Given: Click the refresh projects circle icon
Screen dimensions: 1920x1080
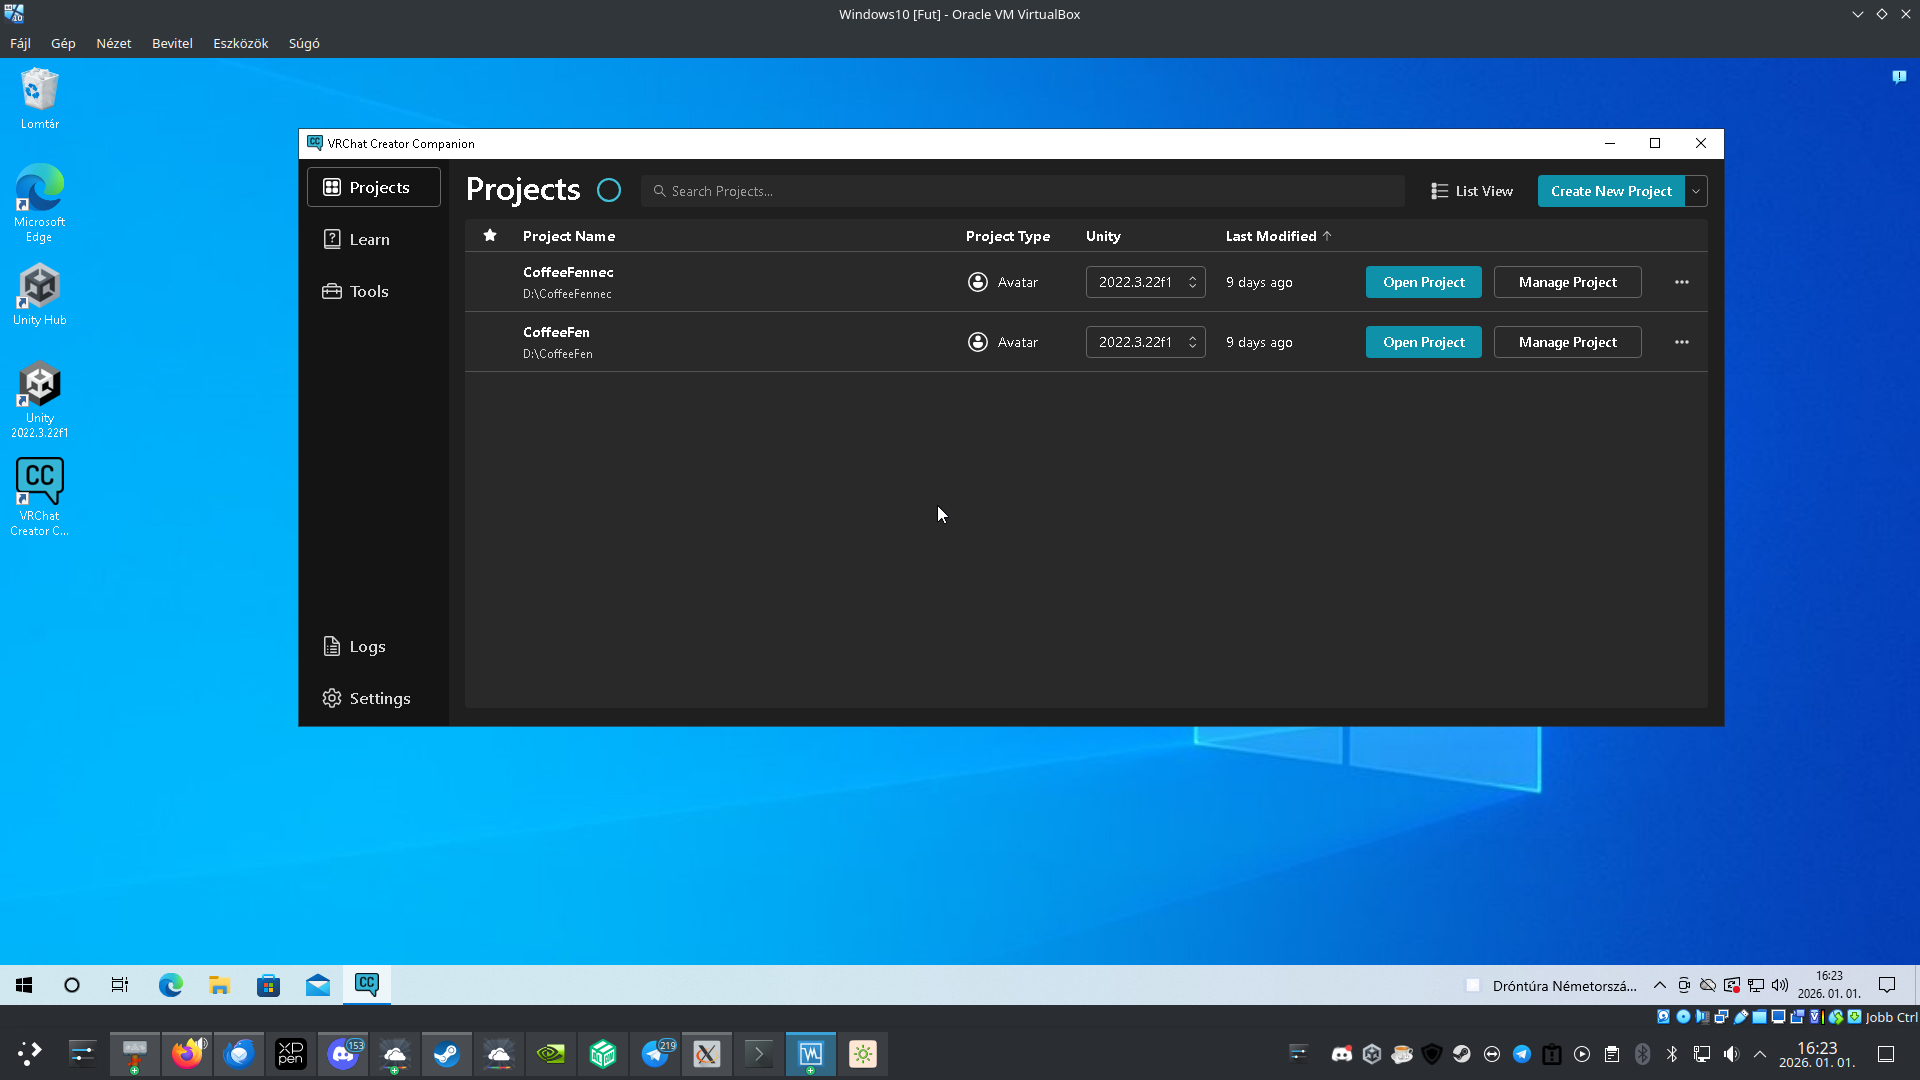Looking at the screenshot, I should pos(608,190).
